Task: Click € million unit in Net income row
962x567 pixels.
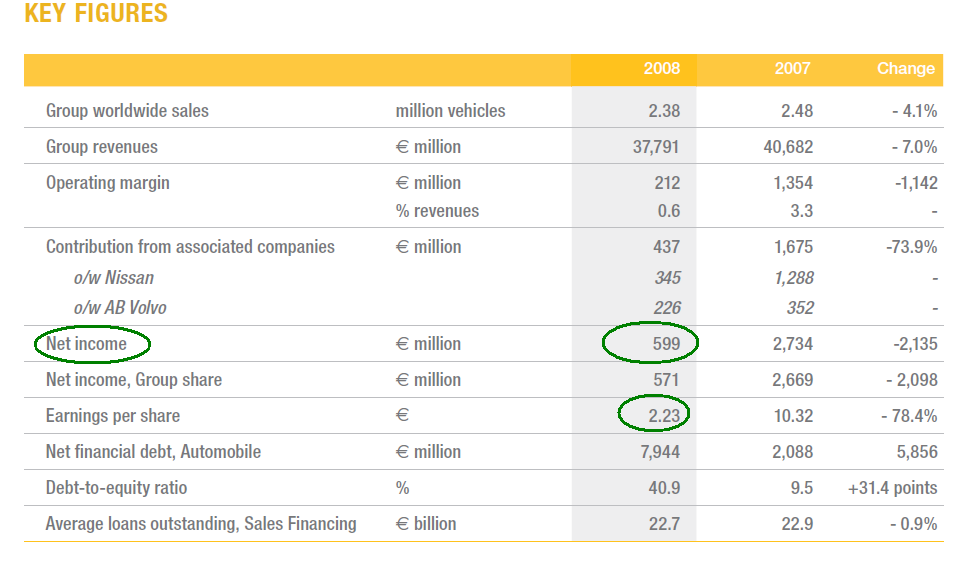Action: (428, 344)
